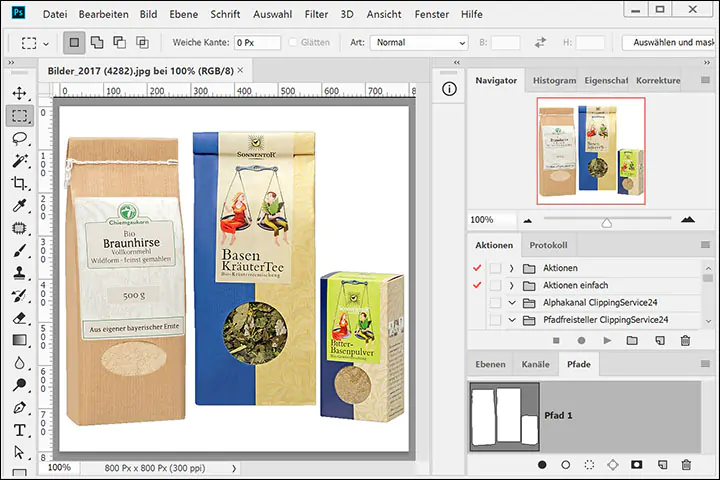Viewport: 720px width, 480px height.
Task: Collapse the Pfadfreisteller ClippingService24 set
Action: coord(512,320)
